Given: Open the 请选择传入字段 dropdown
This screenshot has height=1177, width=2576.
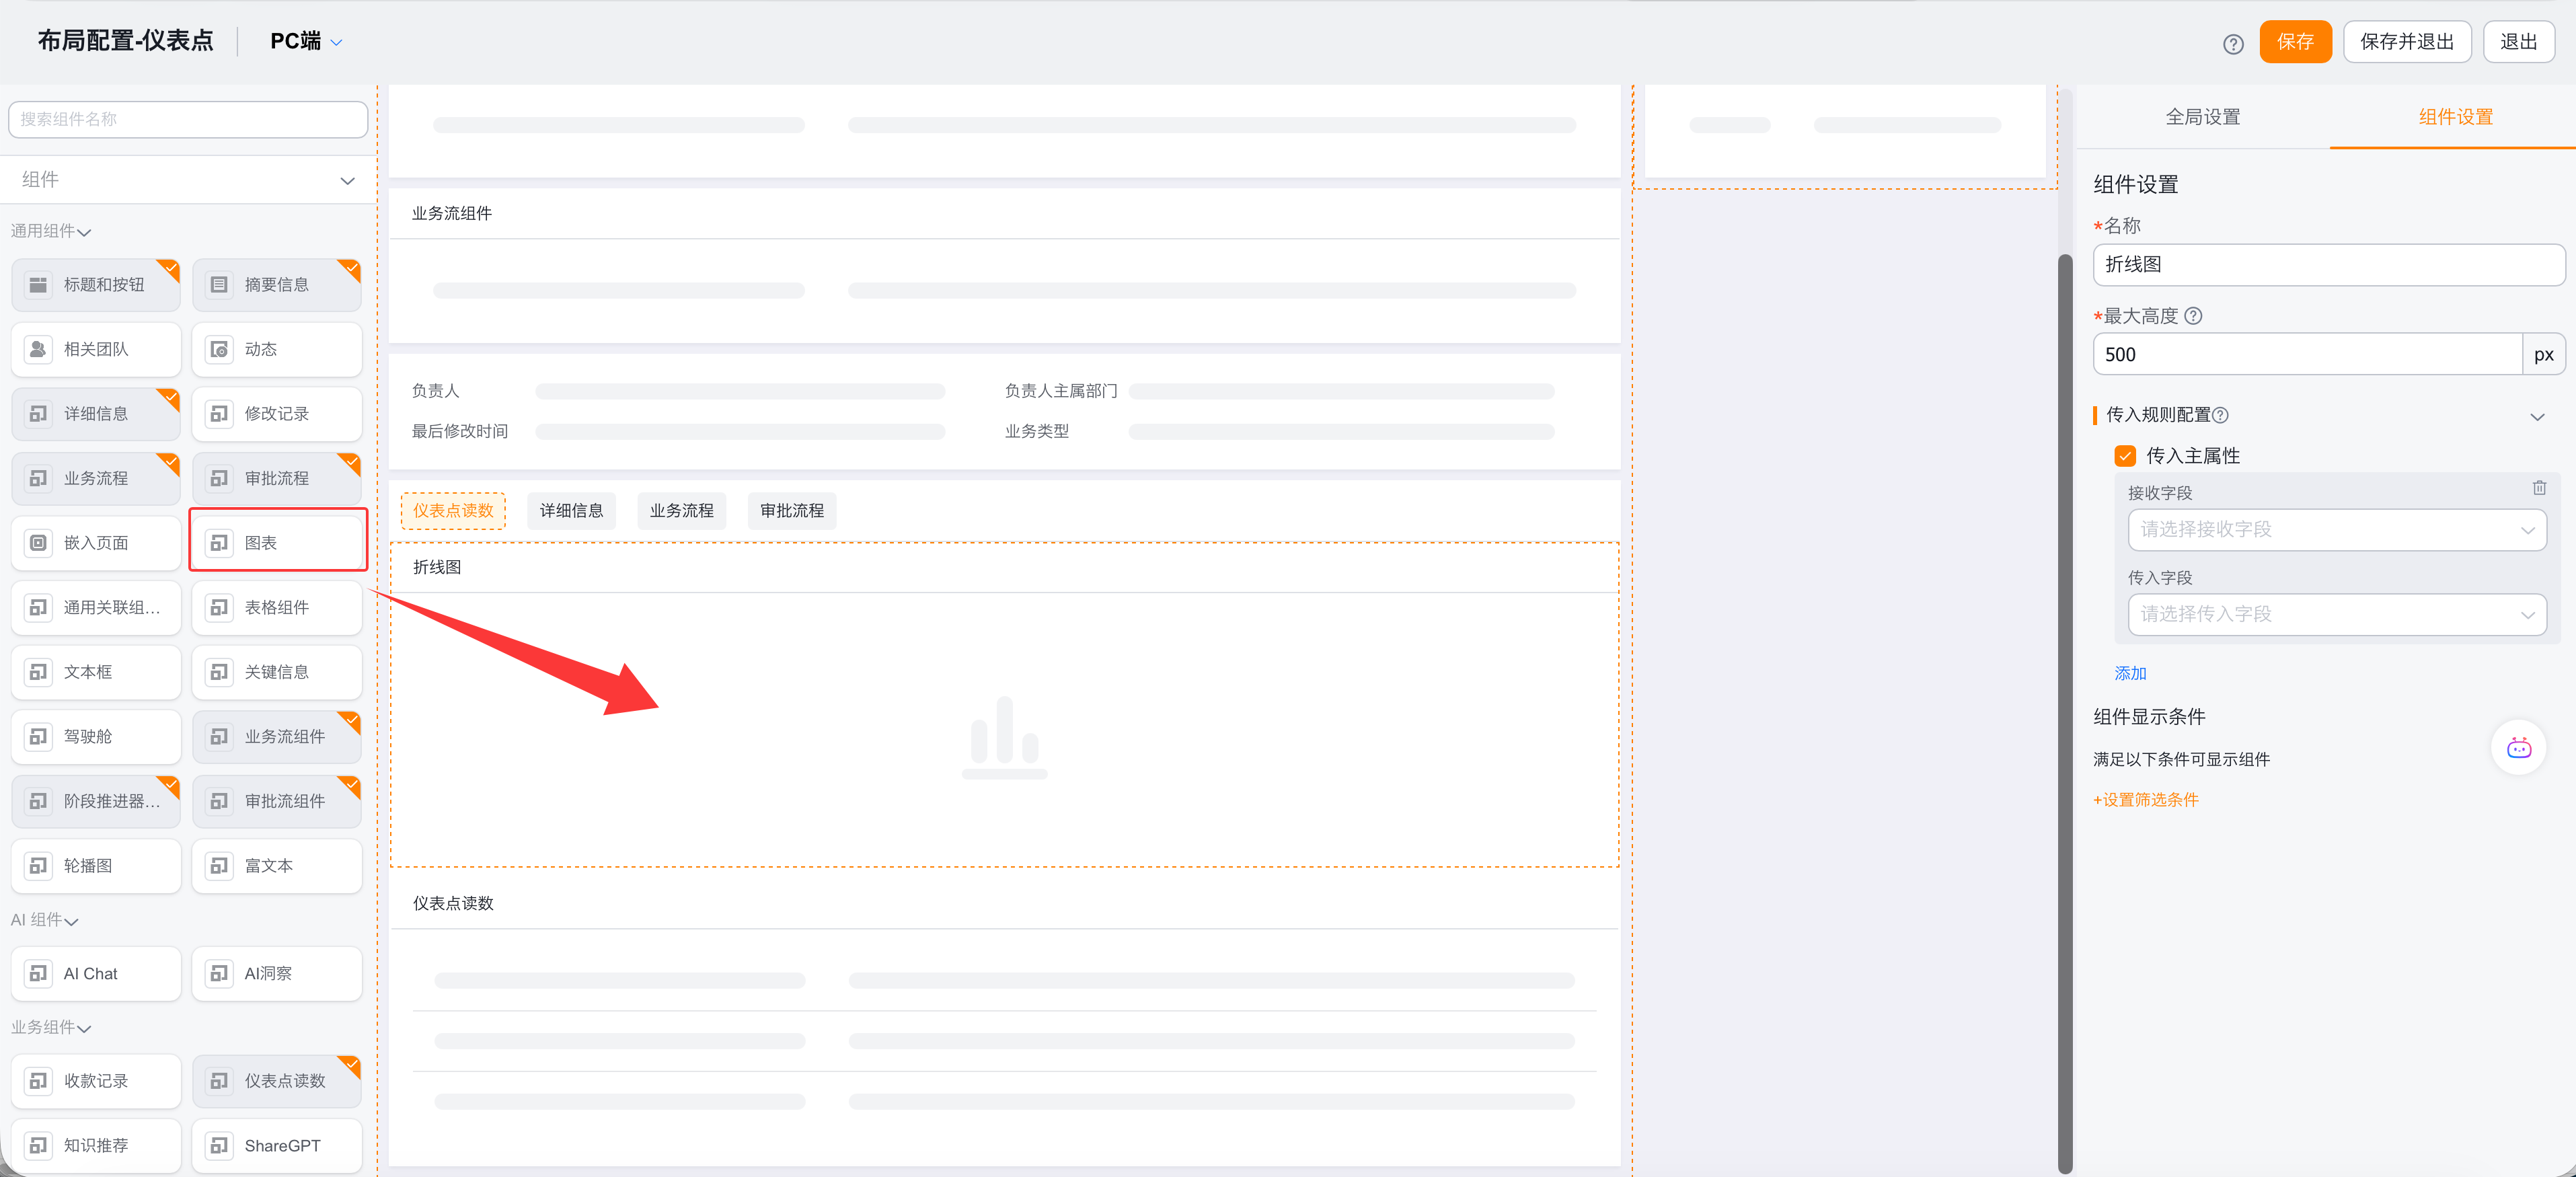Looking at the screenshot, I should pyautogui.click(x=2336, y=614).
